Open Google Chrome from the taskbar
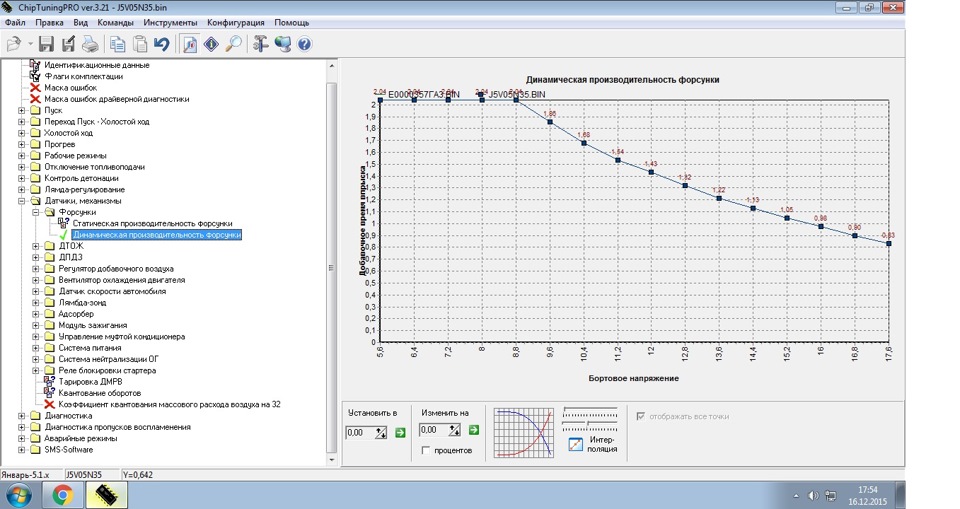The image size is (960, 509). click(62, 493)
